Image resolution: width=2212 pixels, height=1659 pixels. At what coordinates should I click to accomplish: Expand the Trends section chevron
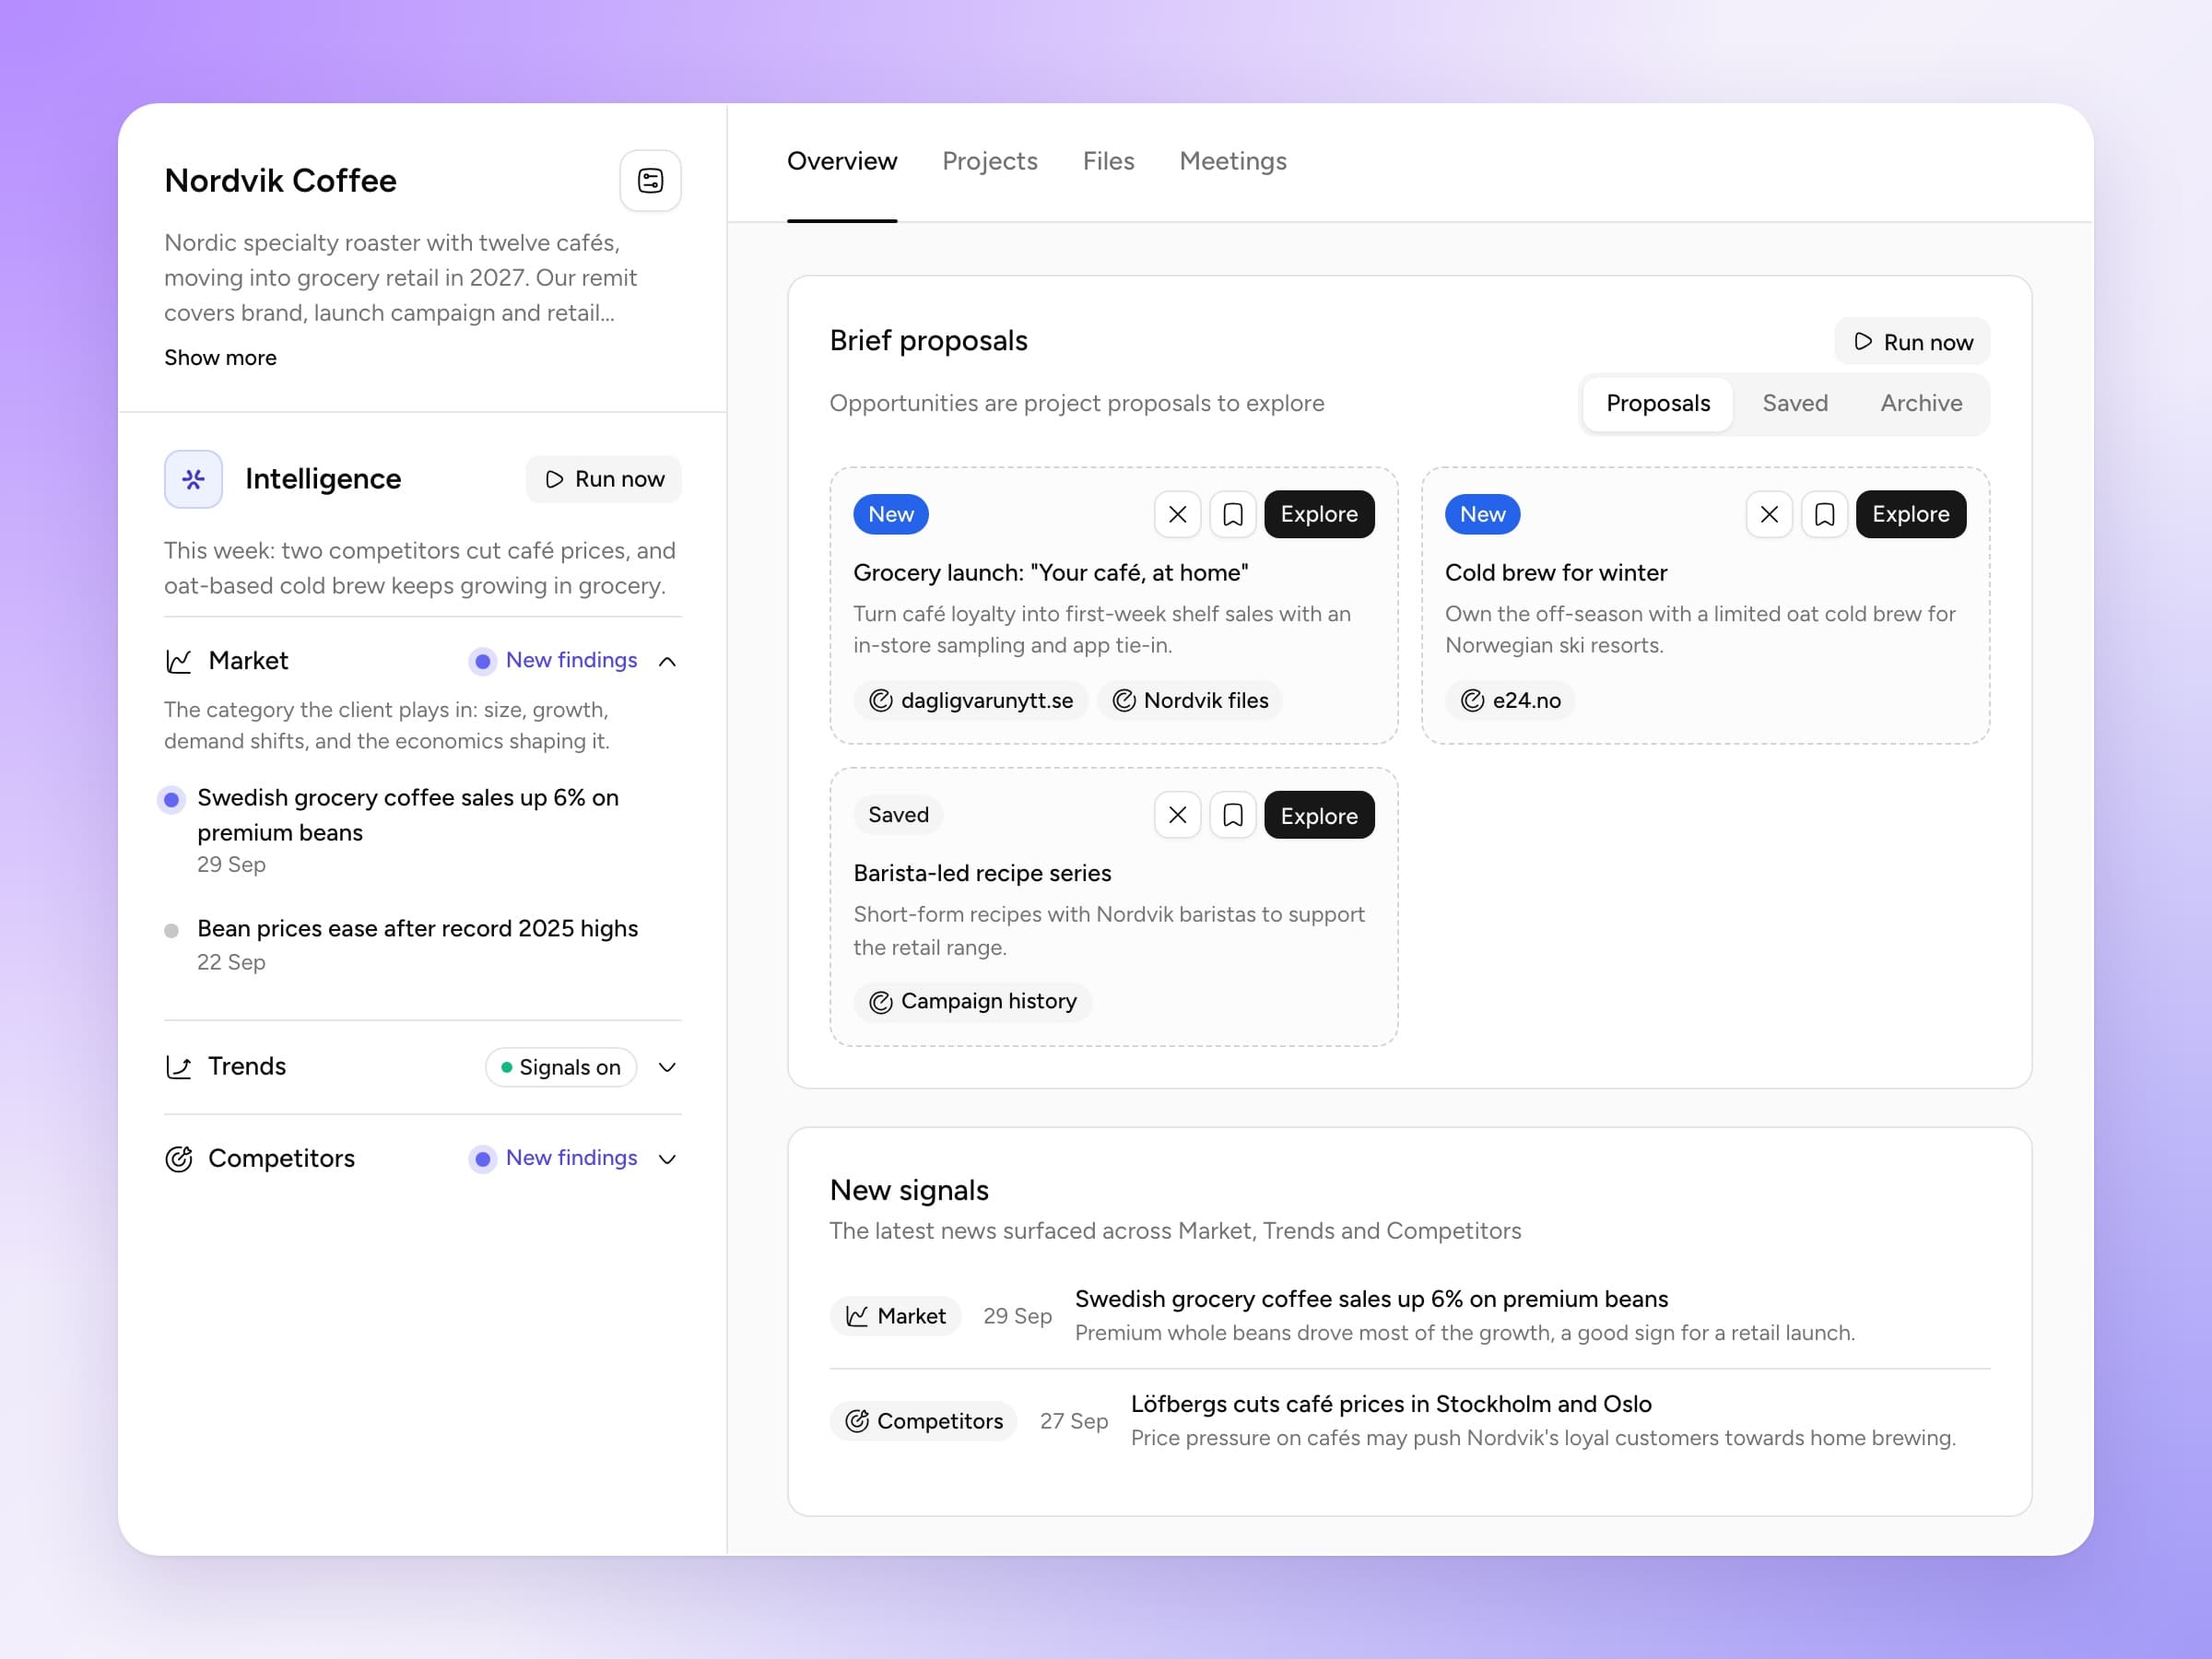pyautogui.click(x=667, y=1067)
